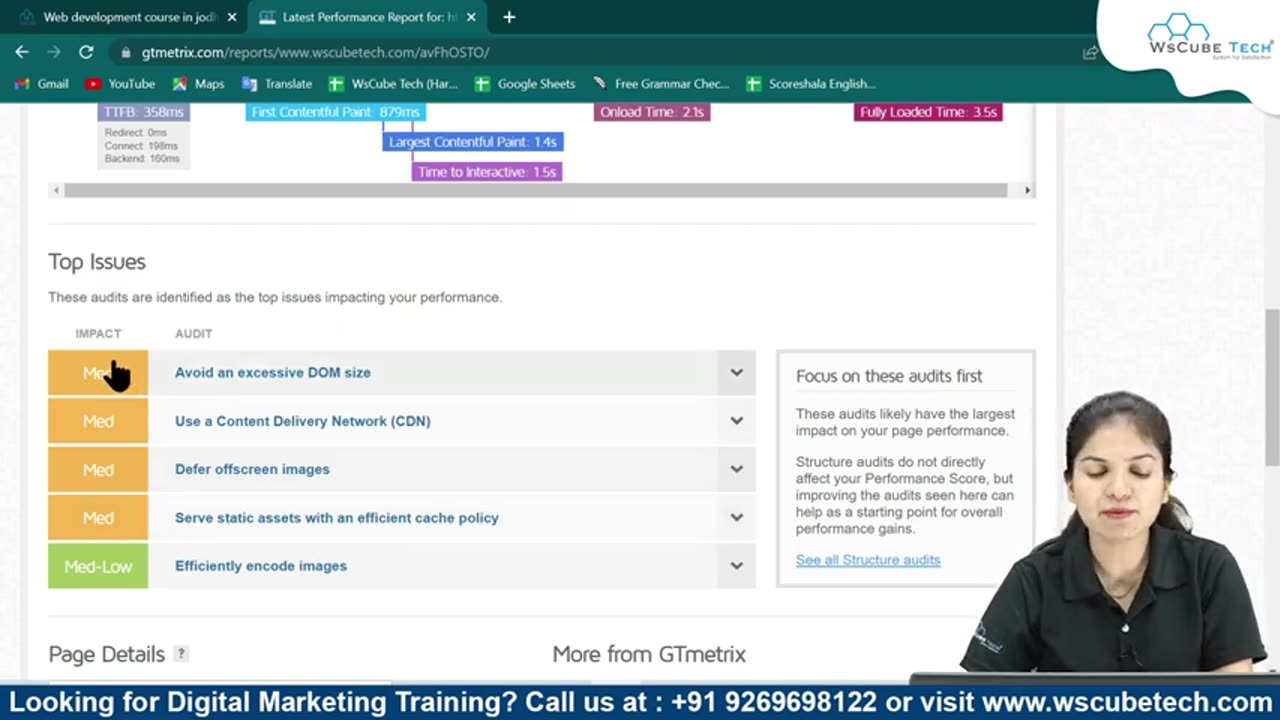Open Avoid an excessive DOM size link

click(272, 373)
